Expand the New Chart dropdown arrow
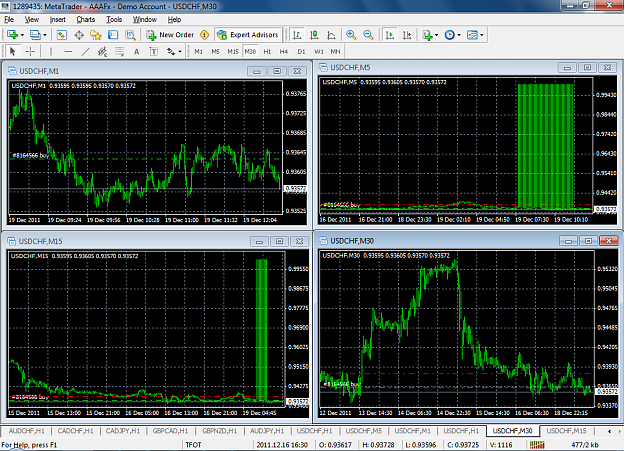Viewport: 625px width, 451px height. tap(22, 35)
